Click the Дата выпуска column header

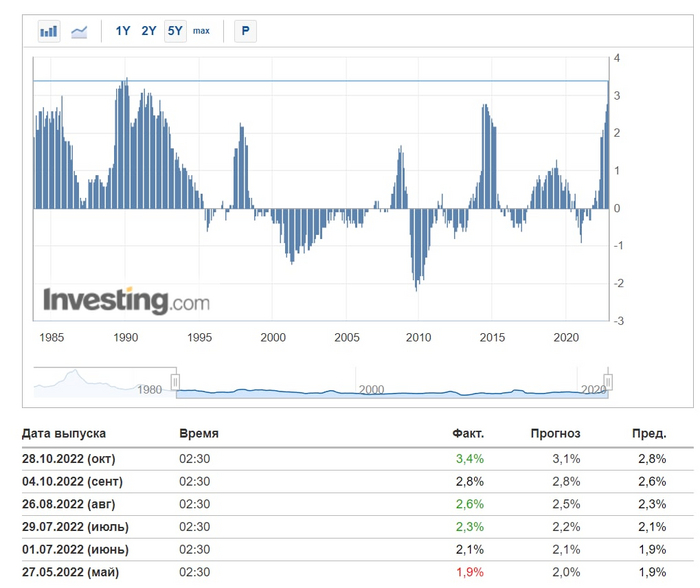click(63, 434)
